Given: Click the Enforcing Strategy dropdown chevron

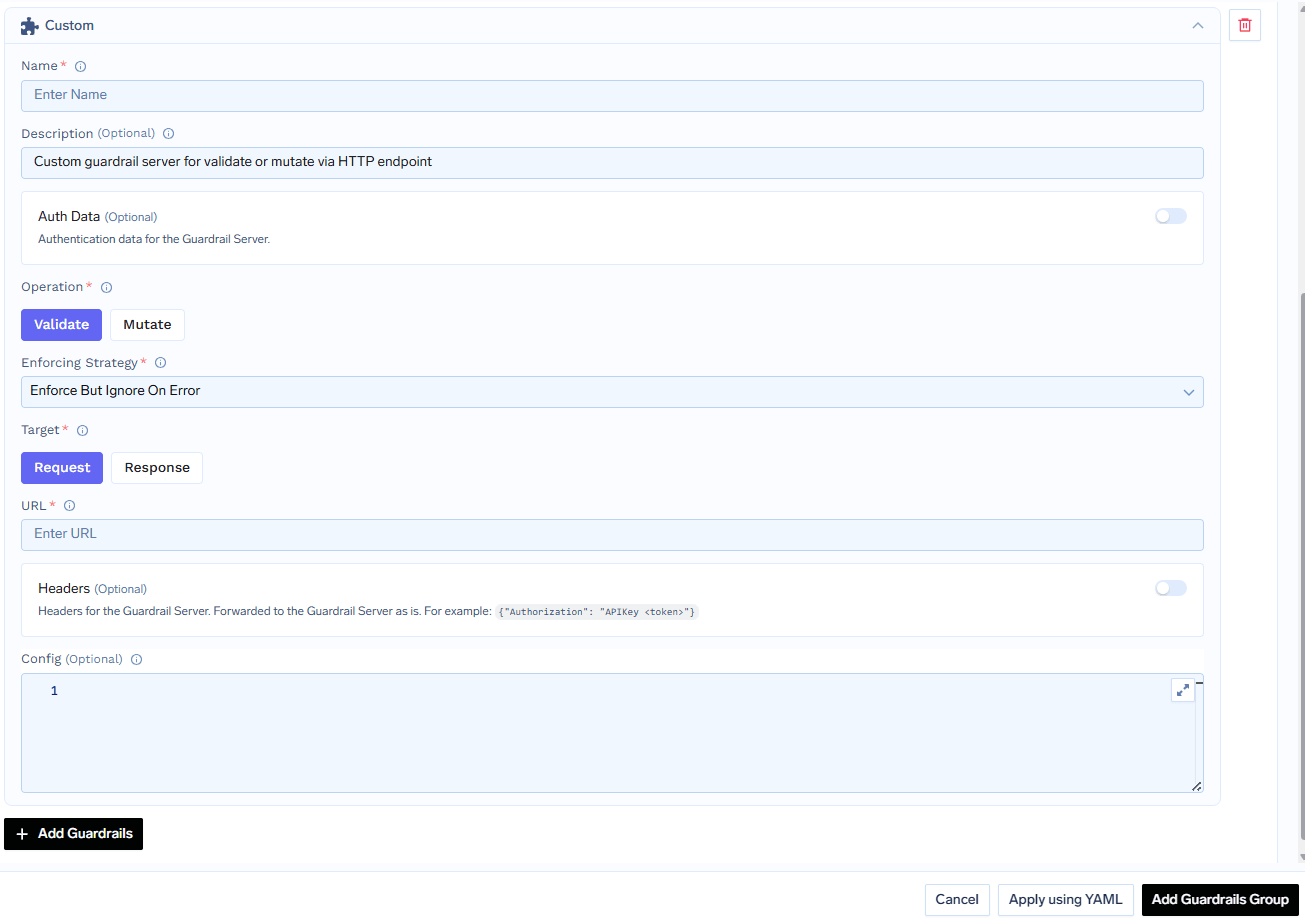Looking at the screenshot, I should click(x=1189, y=392).
